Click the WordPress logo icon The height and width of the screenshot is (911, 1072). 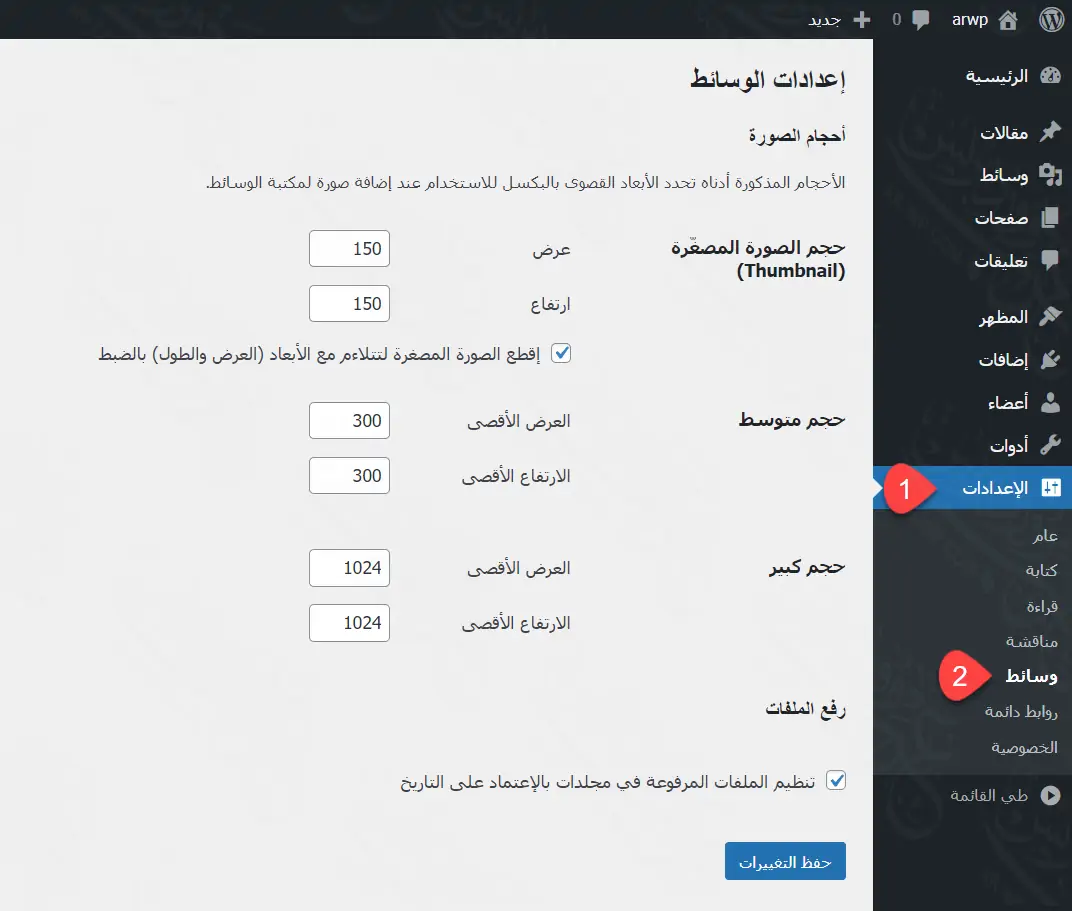(x=1050, y=19)
